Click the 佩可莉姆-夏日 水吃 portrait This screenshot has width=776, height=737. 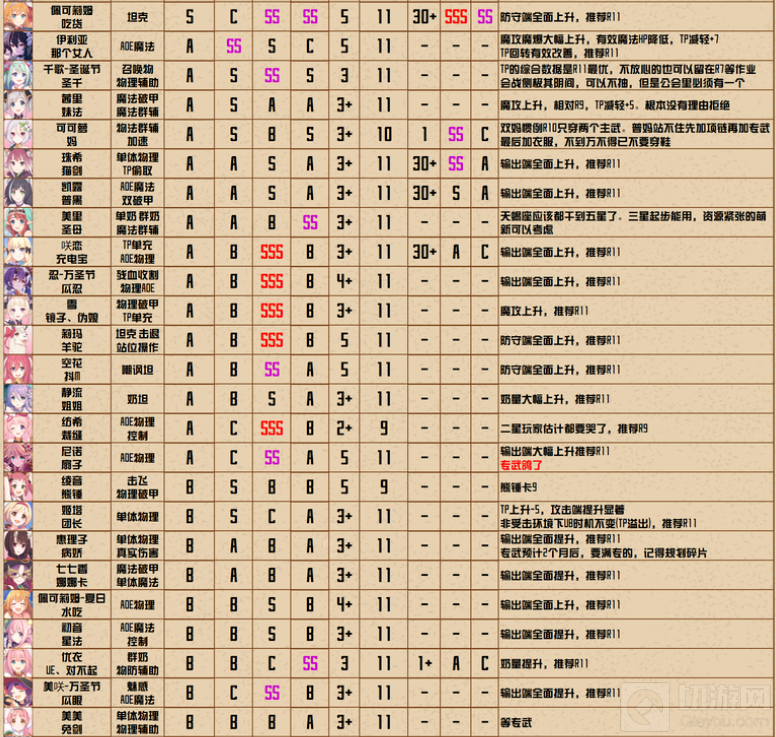[18, 605]
